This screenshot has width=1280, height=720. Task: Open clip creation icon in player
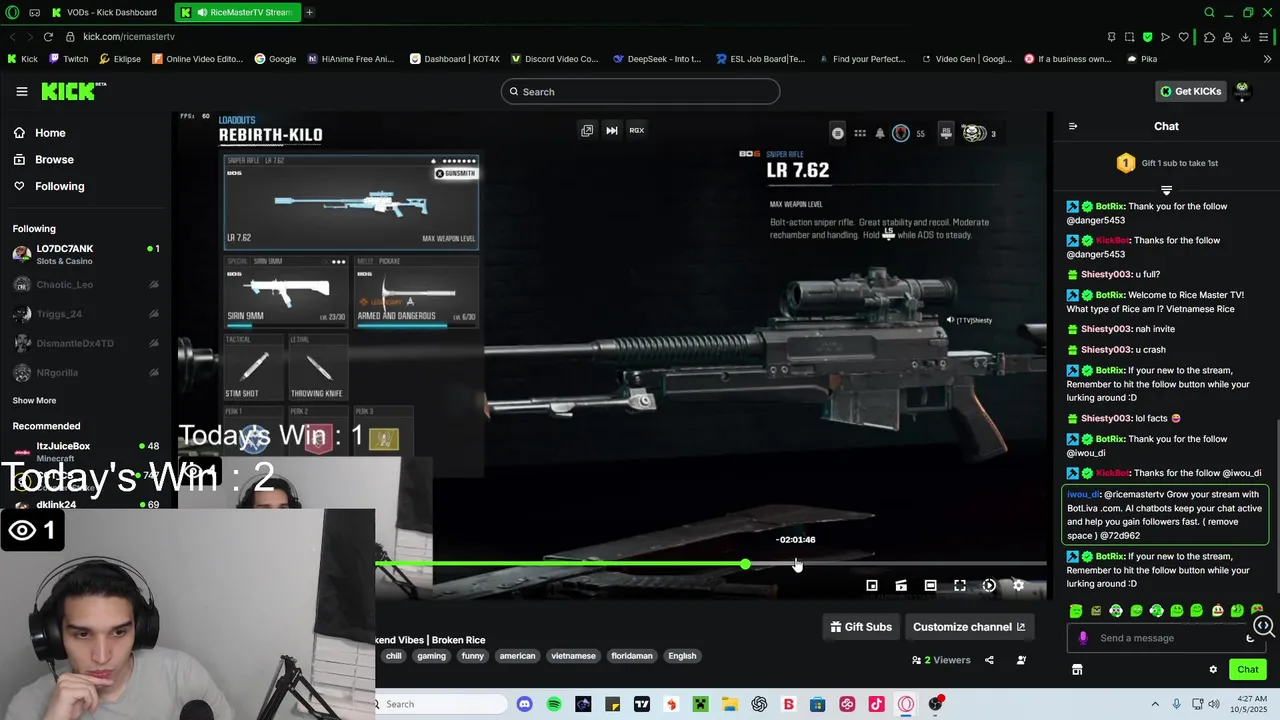(901, 585)
